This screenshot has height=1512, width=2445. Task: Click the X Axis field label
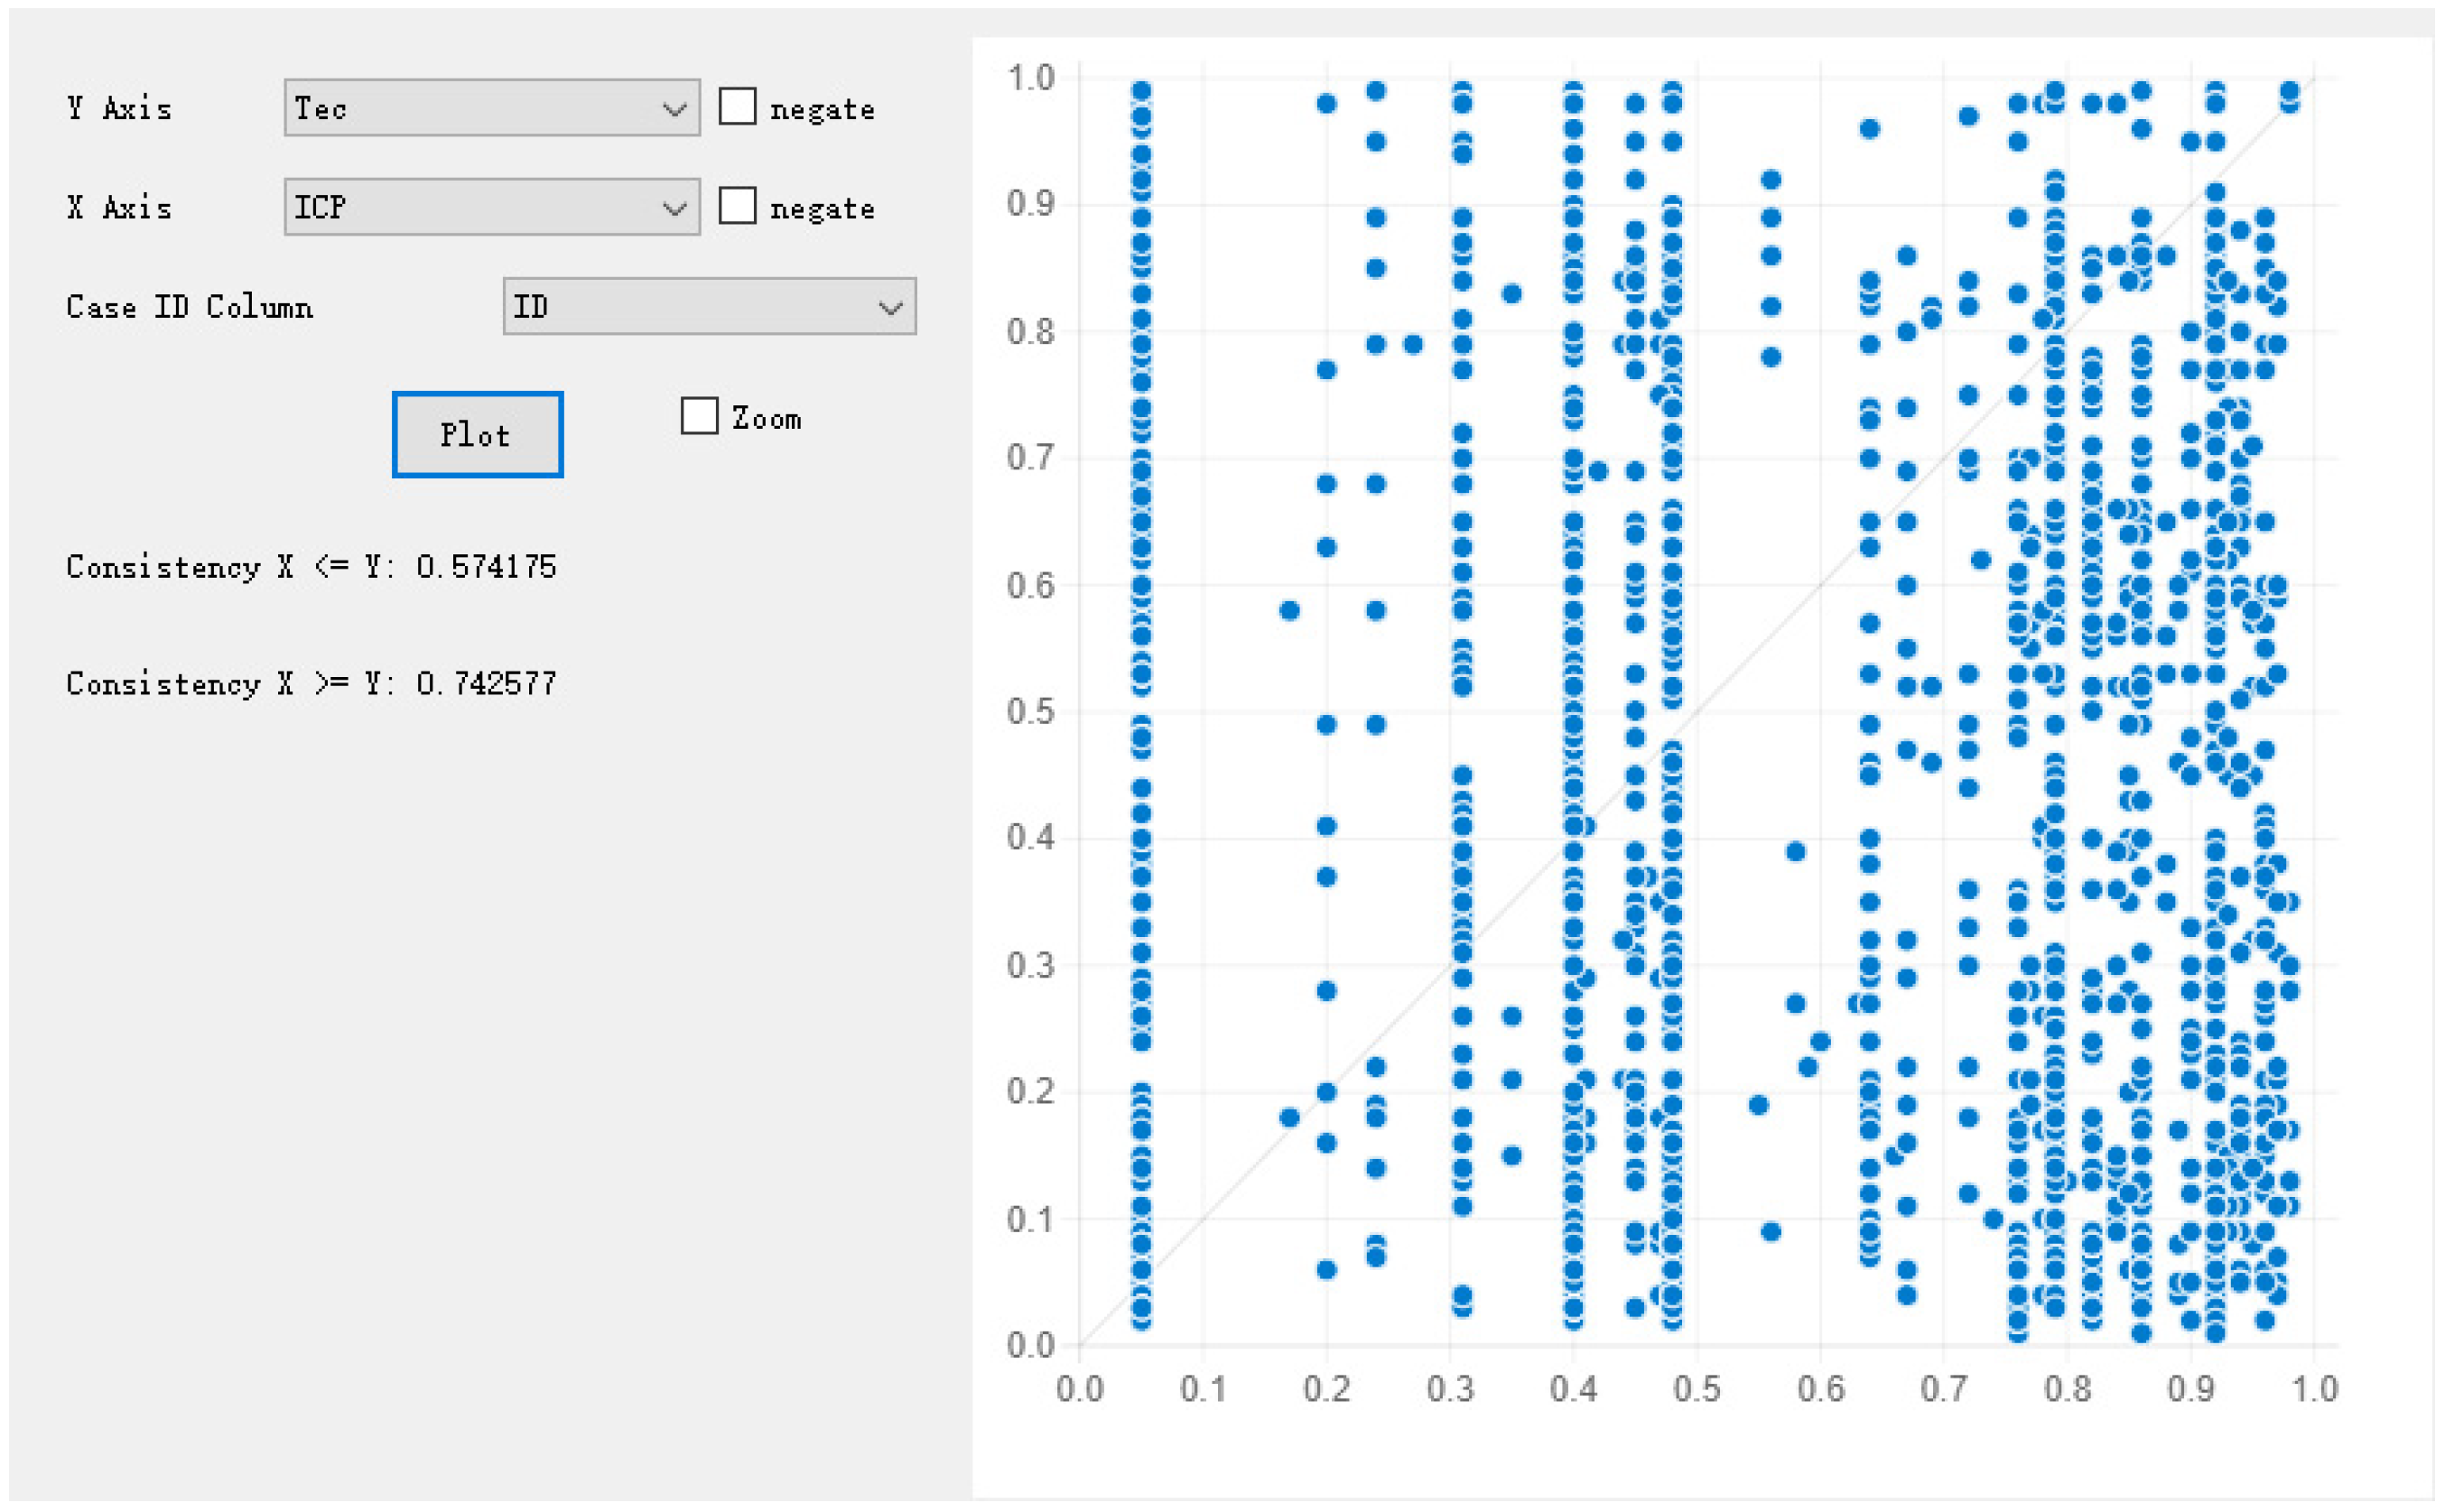(119, 208)
